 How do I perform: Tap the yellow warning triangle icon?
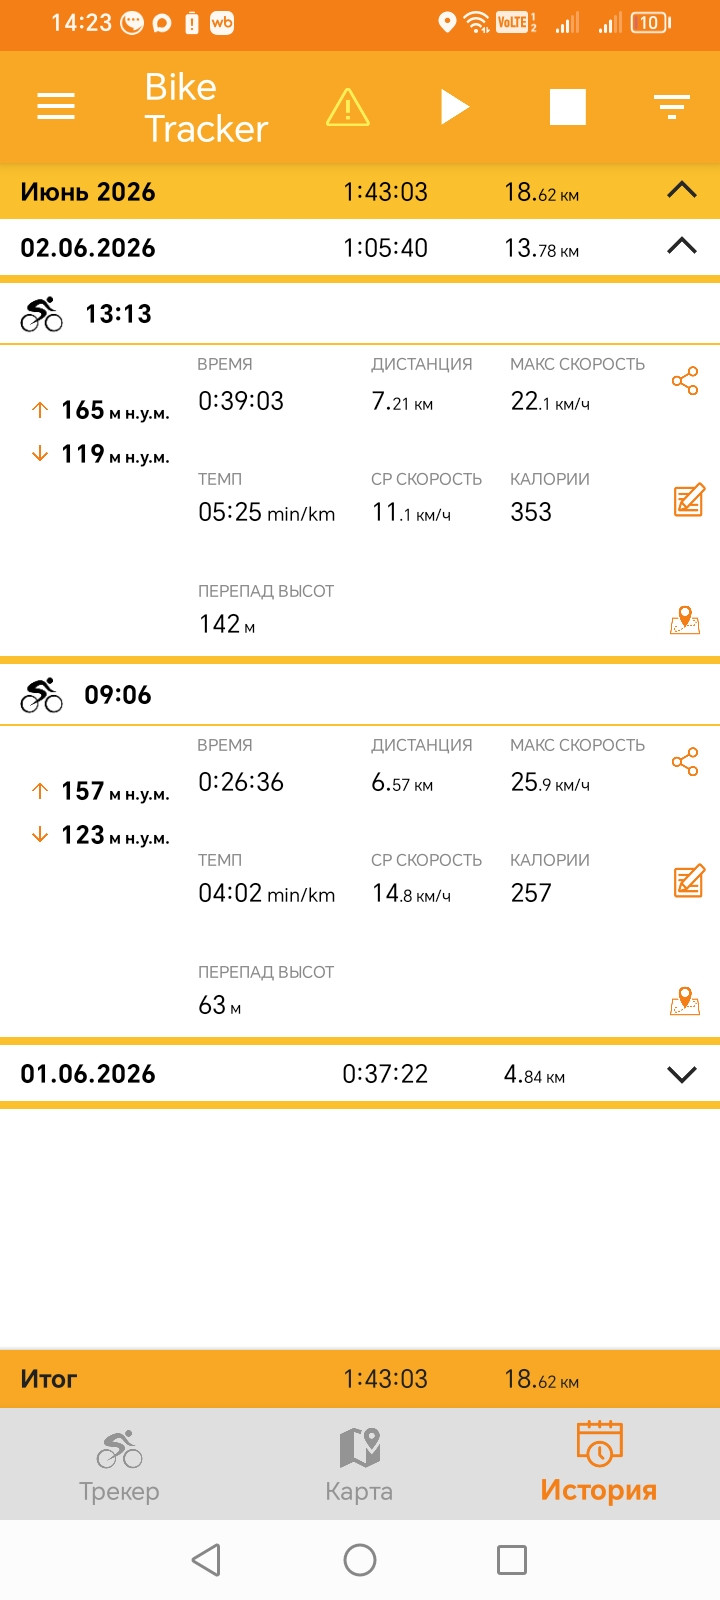(x=348, y=107)
